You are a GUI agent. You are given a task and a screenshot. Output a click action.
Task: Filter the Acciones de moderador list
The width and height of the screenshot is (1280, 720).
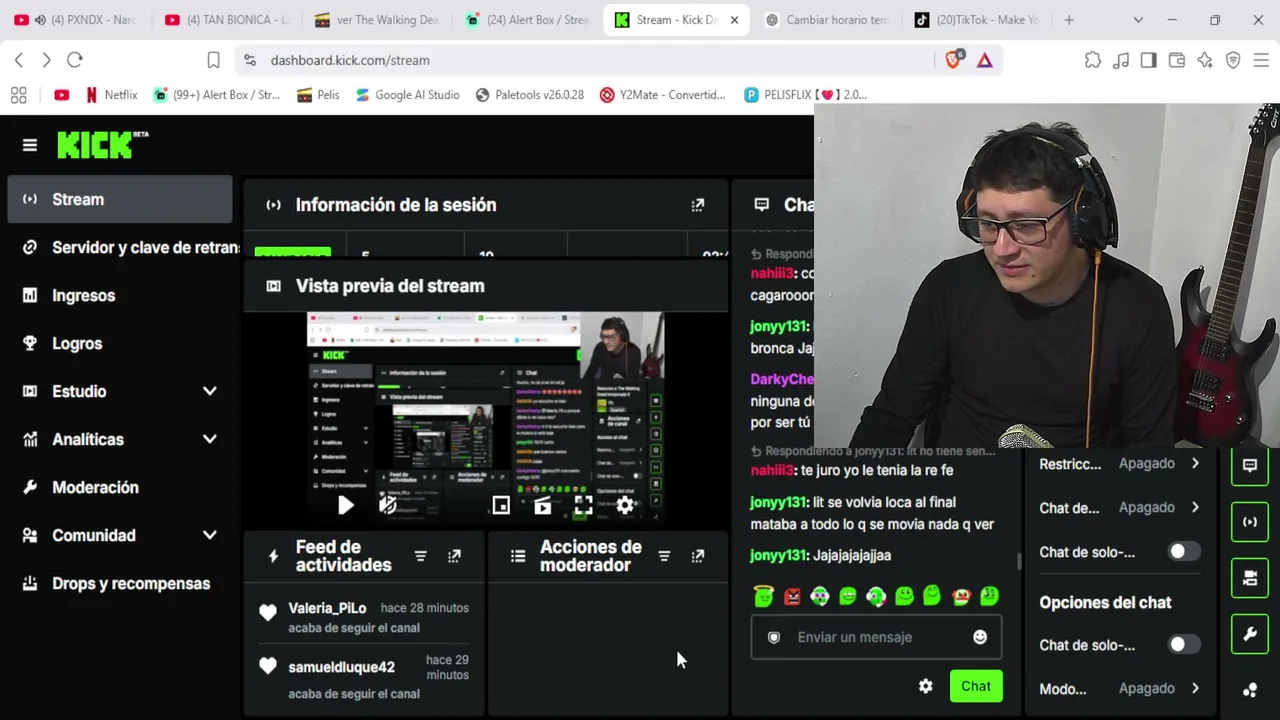click(664, 556)
